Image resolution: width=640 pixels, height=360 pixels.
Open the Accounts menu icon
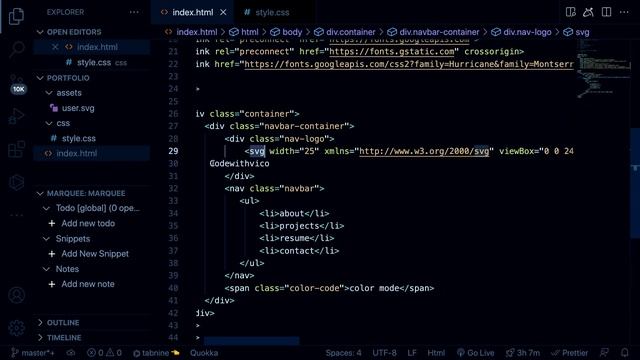[x=16, y=295]
